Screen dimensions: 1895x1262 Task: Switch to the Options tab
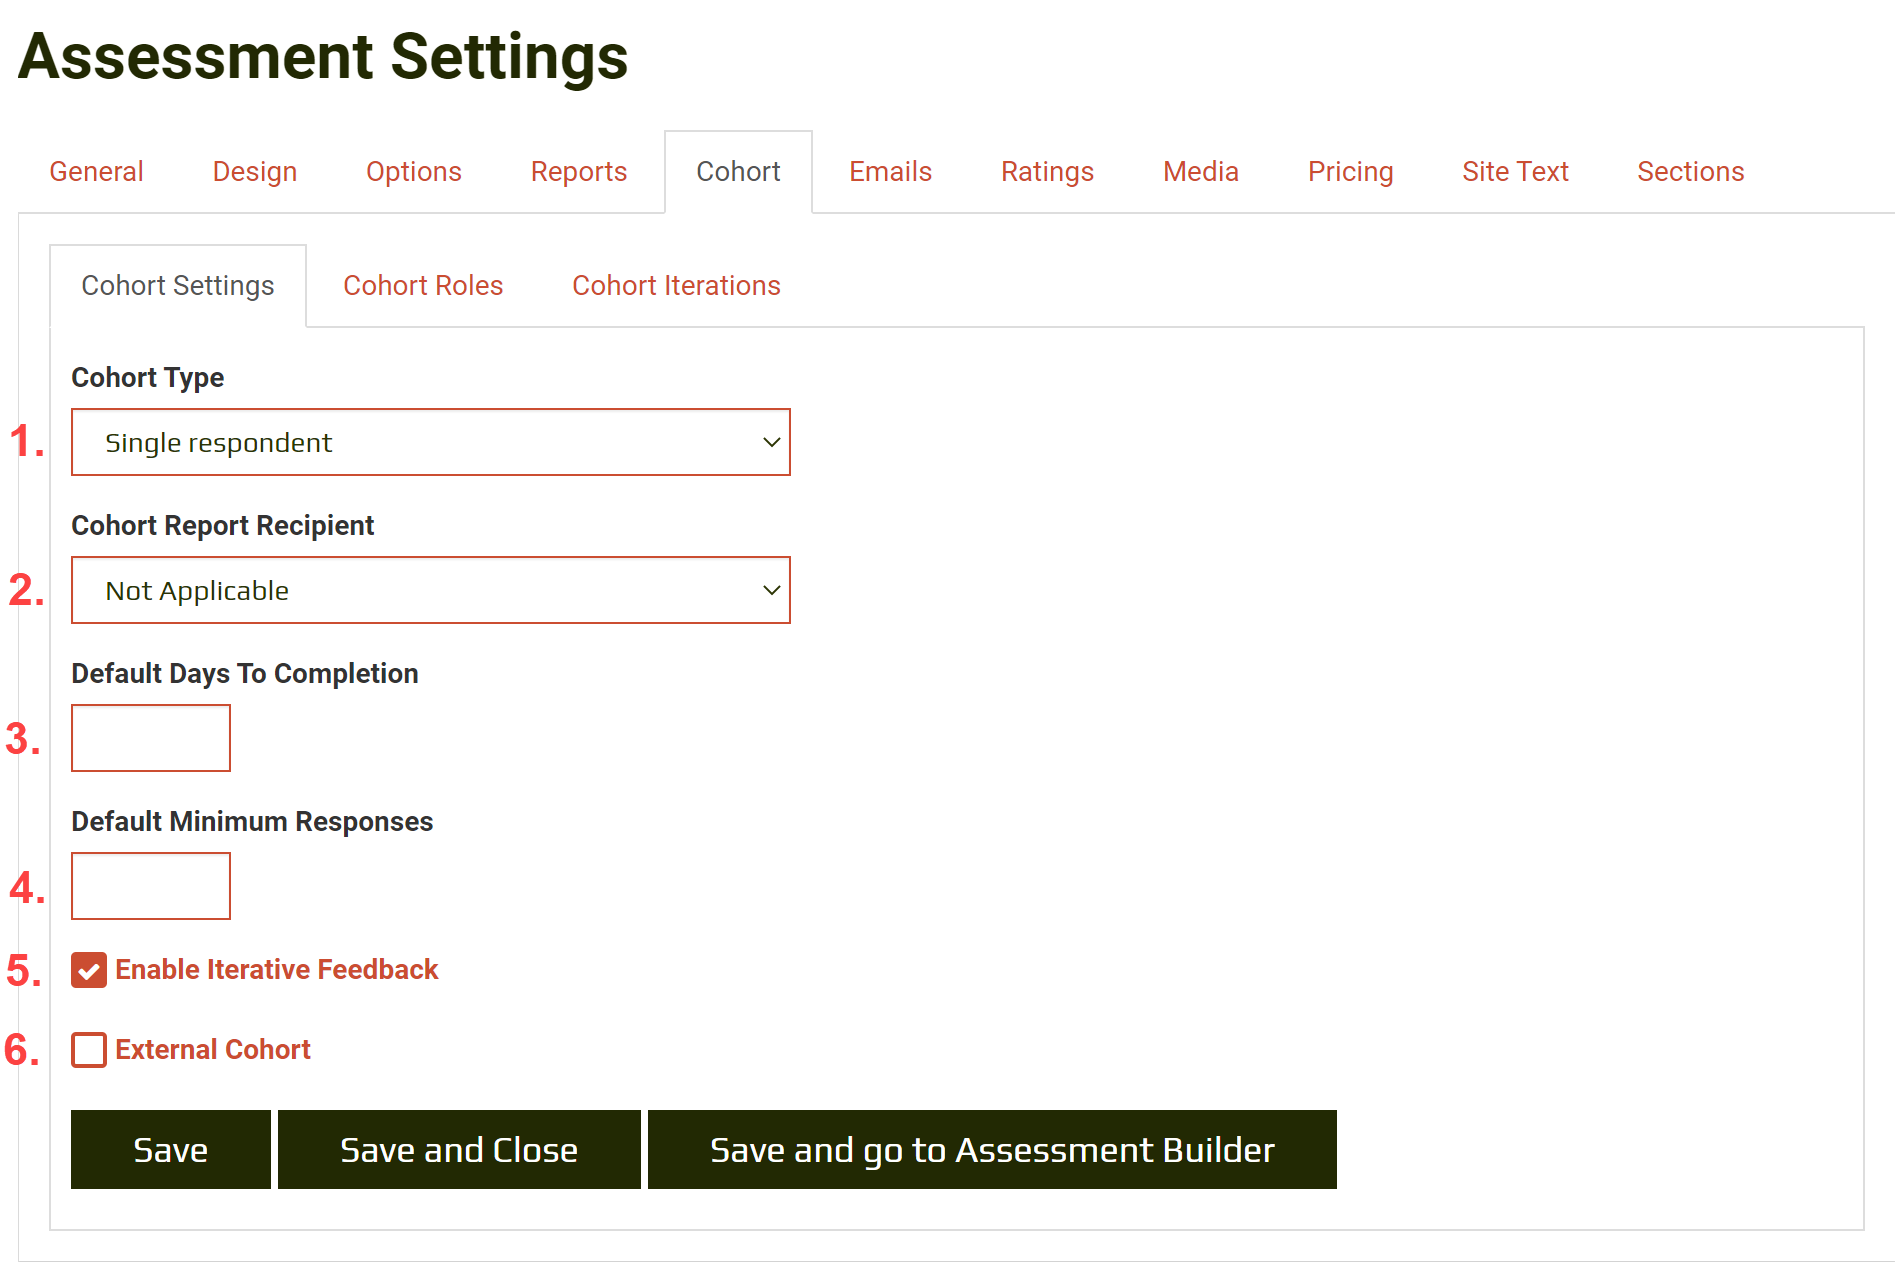[x=413, y=171]
